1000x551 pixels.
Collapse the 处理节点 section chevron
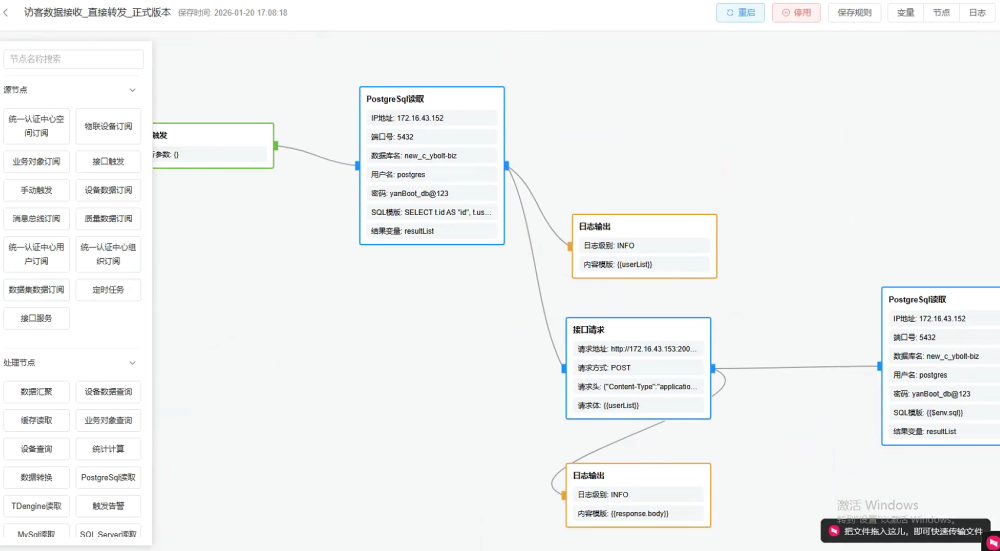132,363
